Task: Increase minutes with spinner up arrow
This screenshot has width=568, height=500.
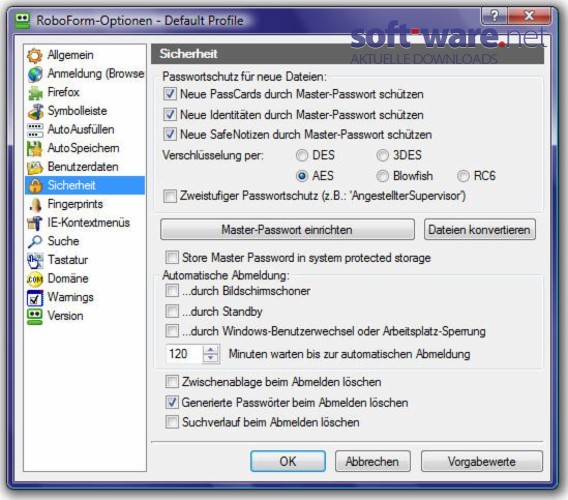Action: coord(210,350)
